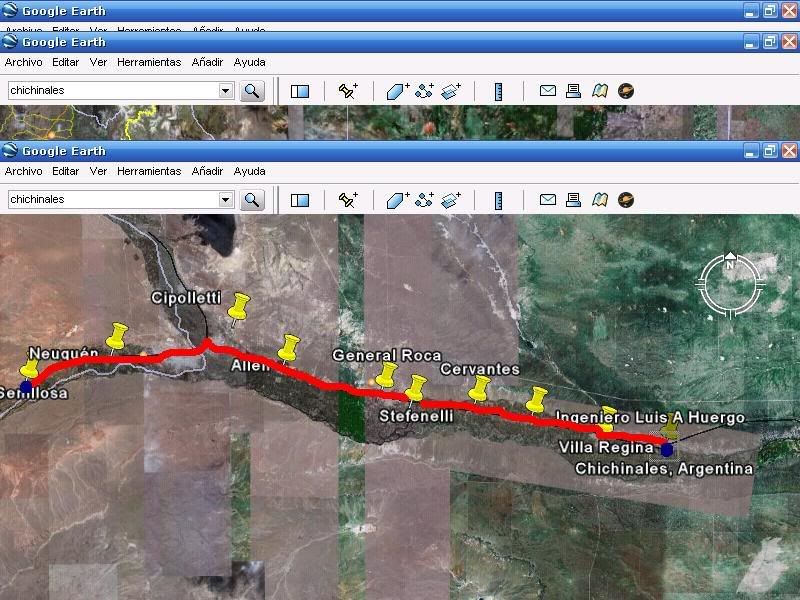Open the Ruler tool in the front toolbar
The width and height of the screenshot is (800, 600).
point(498,199)
